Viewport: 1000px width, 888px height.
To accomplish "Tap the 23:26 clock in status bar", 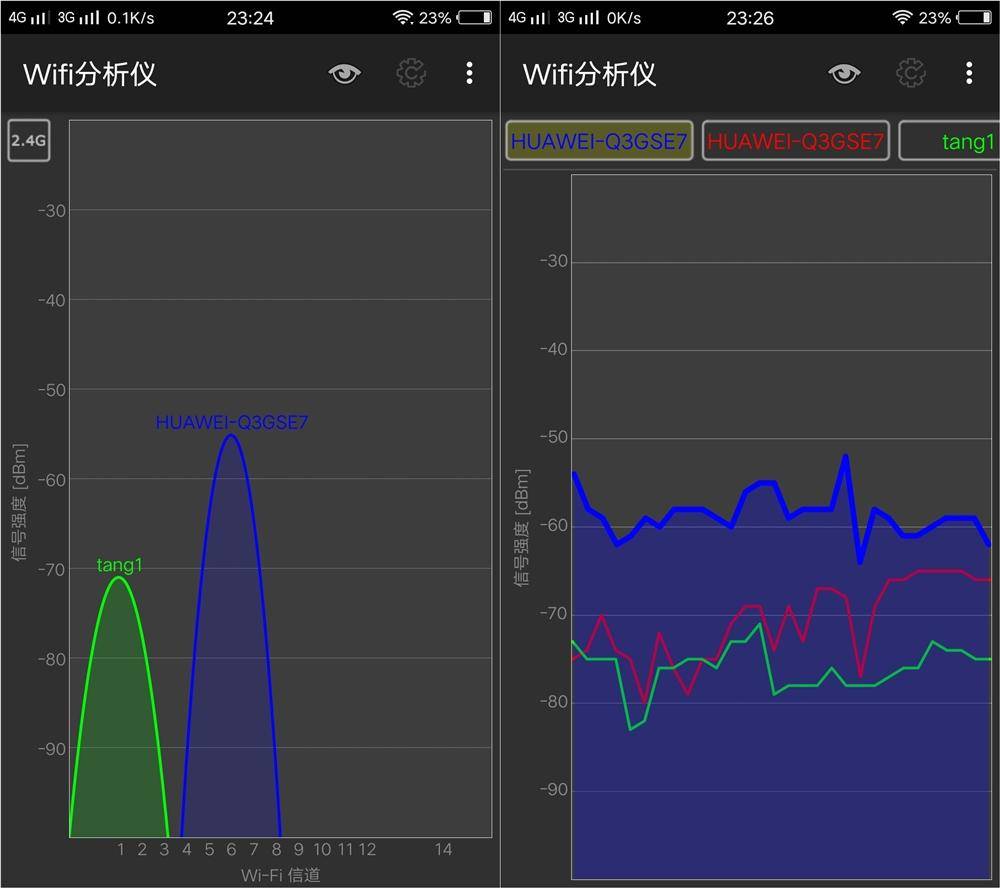I will [x=750, y=18].
